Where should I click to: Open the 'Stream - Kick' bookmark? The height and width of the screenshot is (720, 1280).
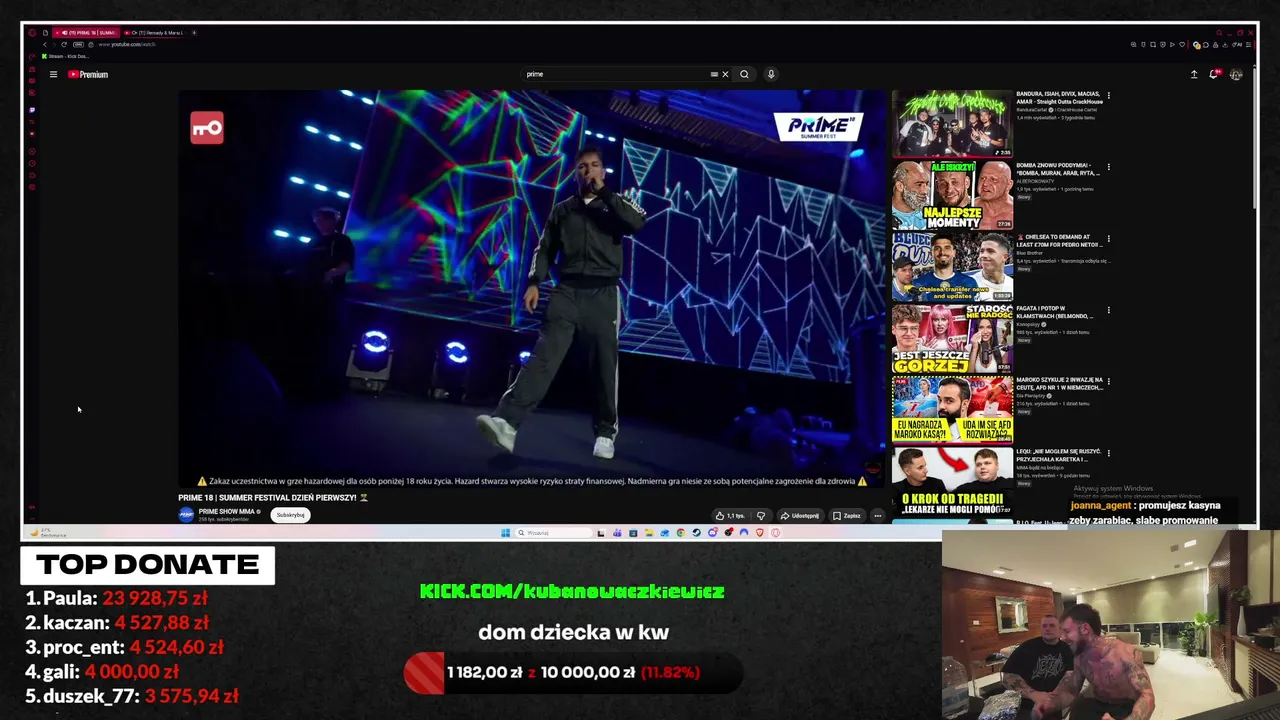66,56
